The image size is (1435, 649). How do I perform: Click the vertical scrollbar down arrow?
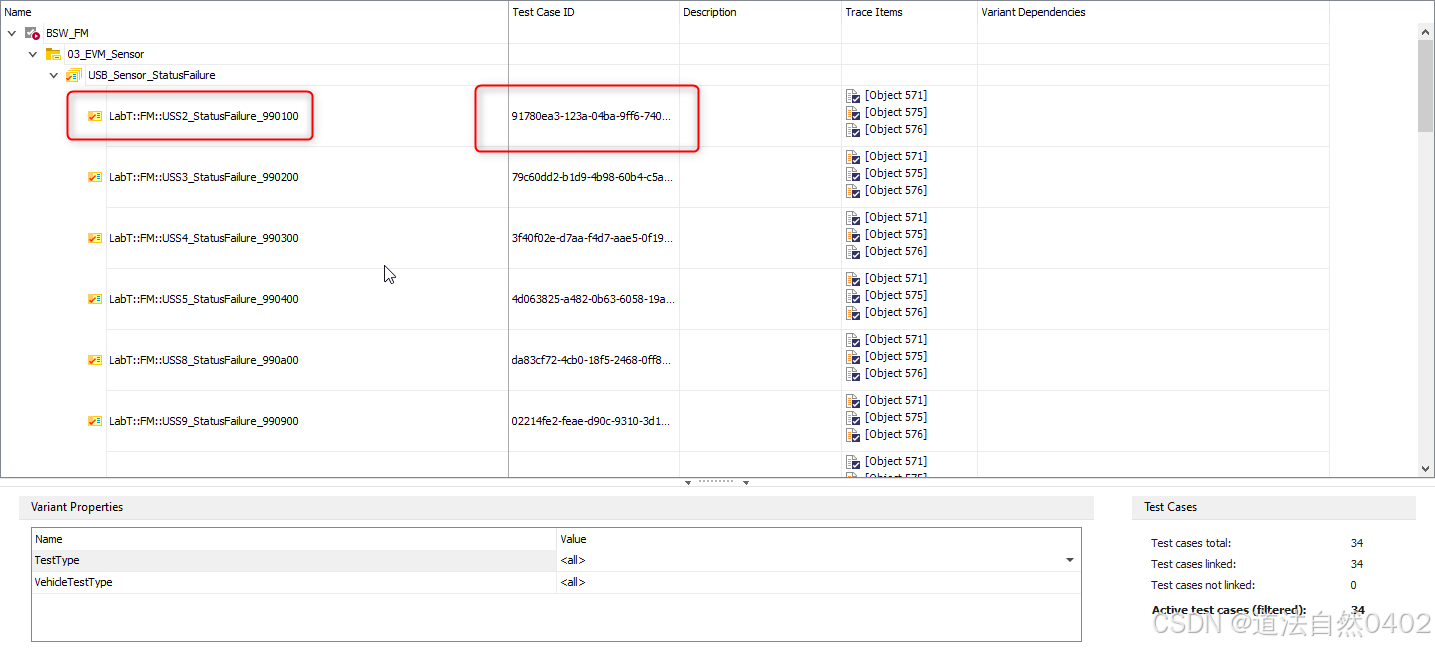tap(1425, 468)
